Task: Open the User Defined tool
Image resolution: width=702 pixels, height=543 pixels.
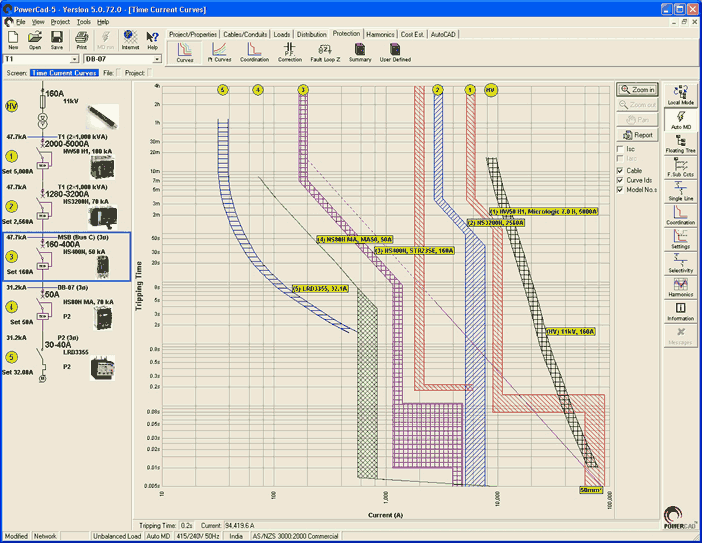Action: coord(395,53)
